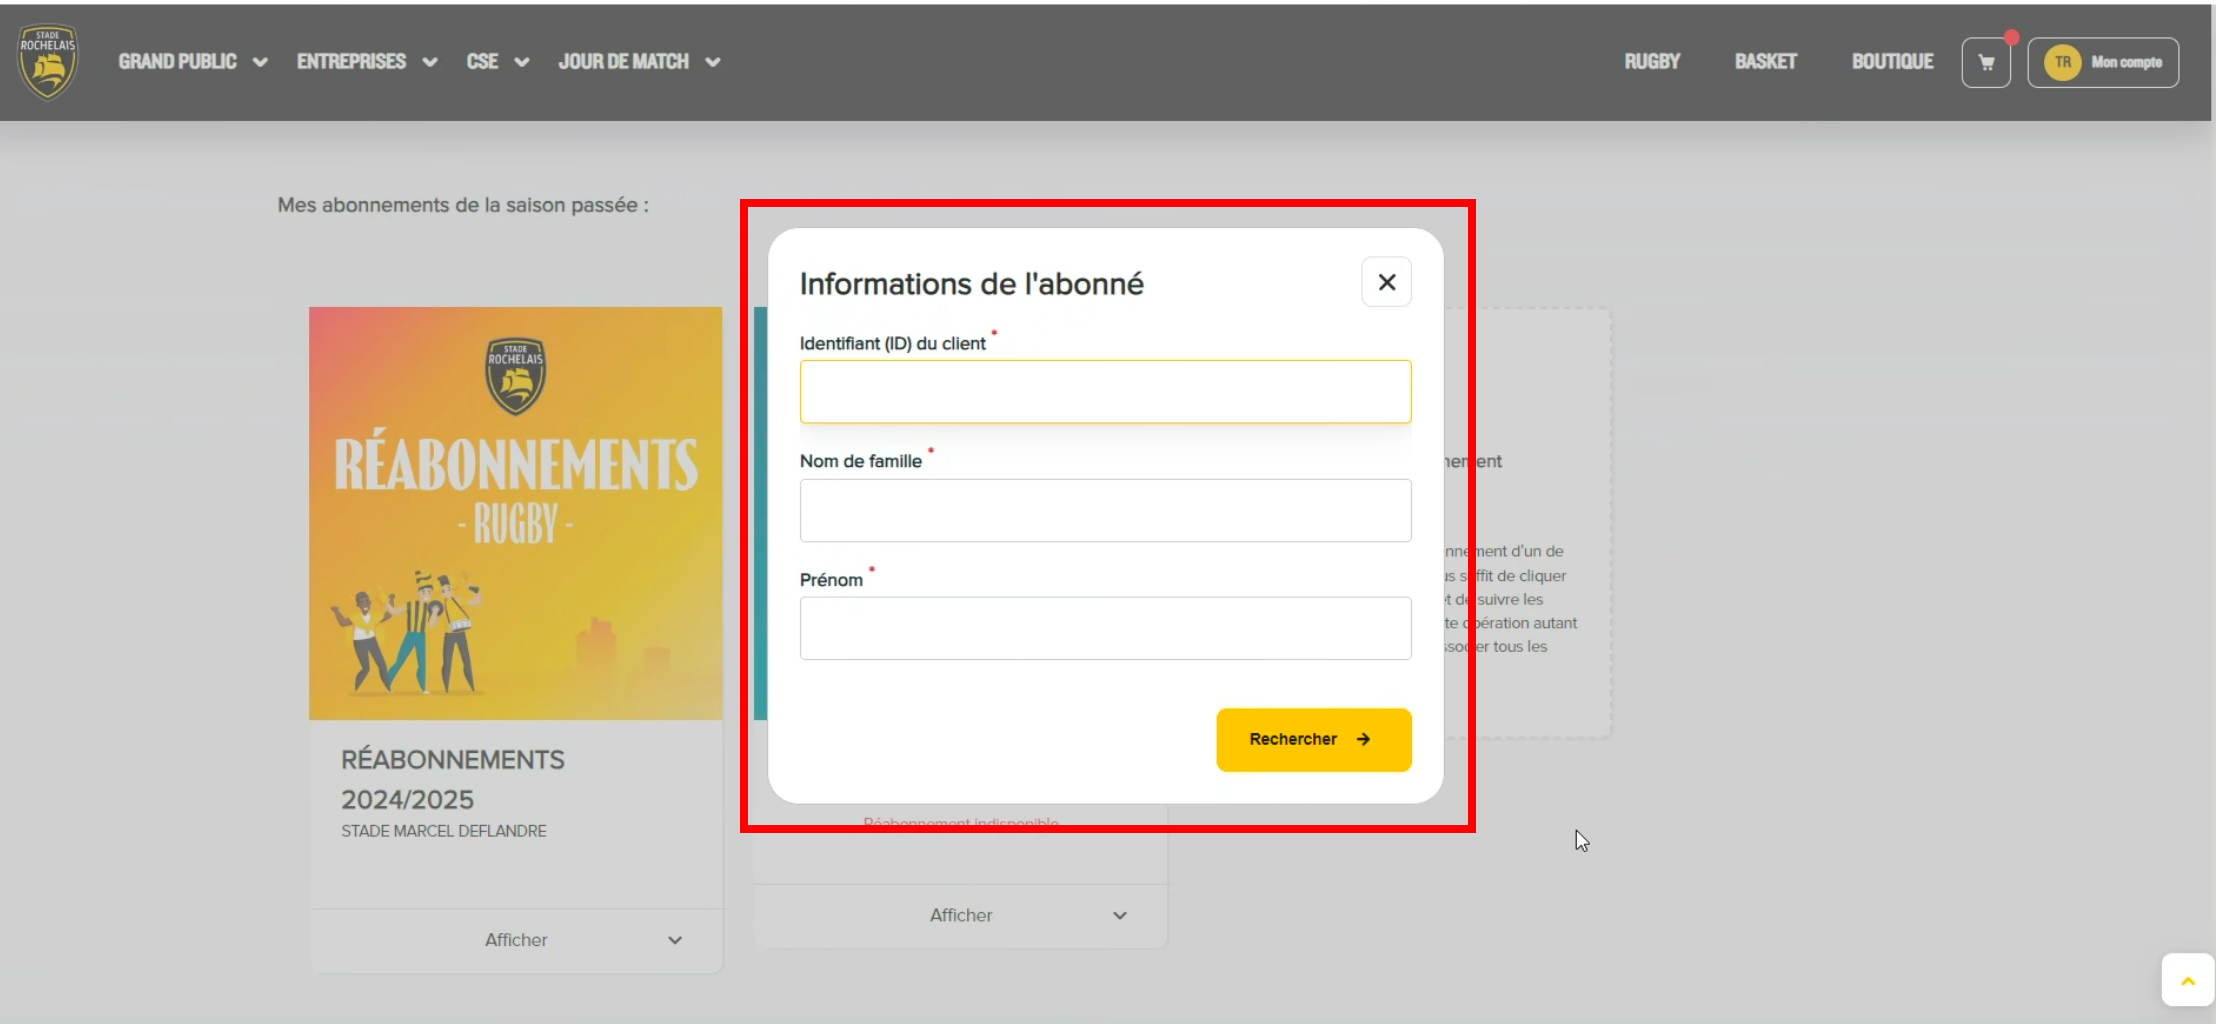Image resolution: width=2216 pixels, height=1024 pixels.
Task: Click the back-to-top arrow button
Action: pos(2187,980)
